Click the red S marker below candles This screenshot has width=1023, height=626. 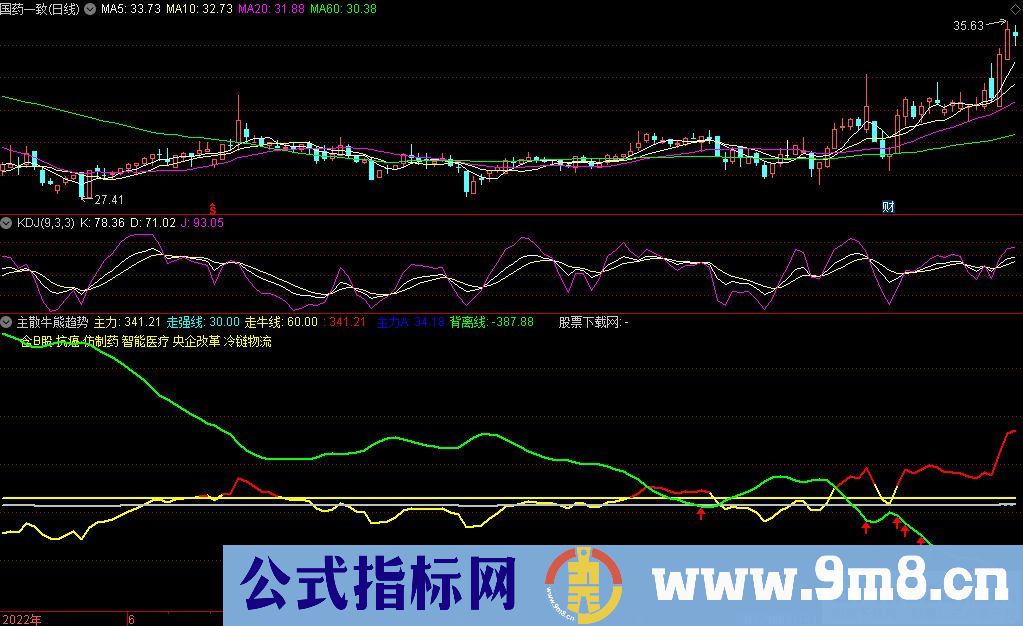213,210
